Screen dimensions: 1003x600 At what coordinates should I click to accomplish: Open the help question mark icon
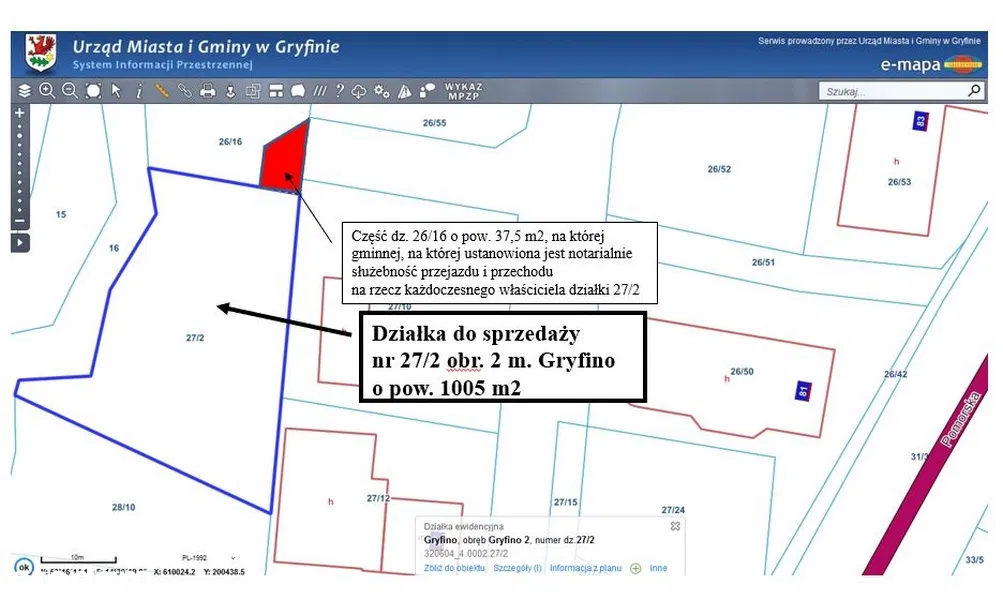[x=340, y=91]
